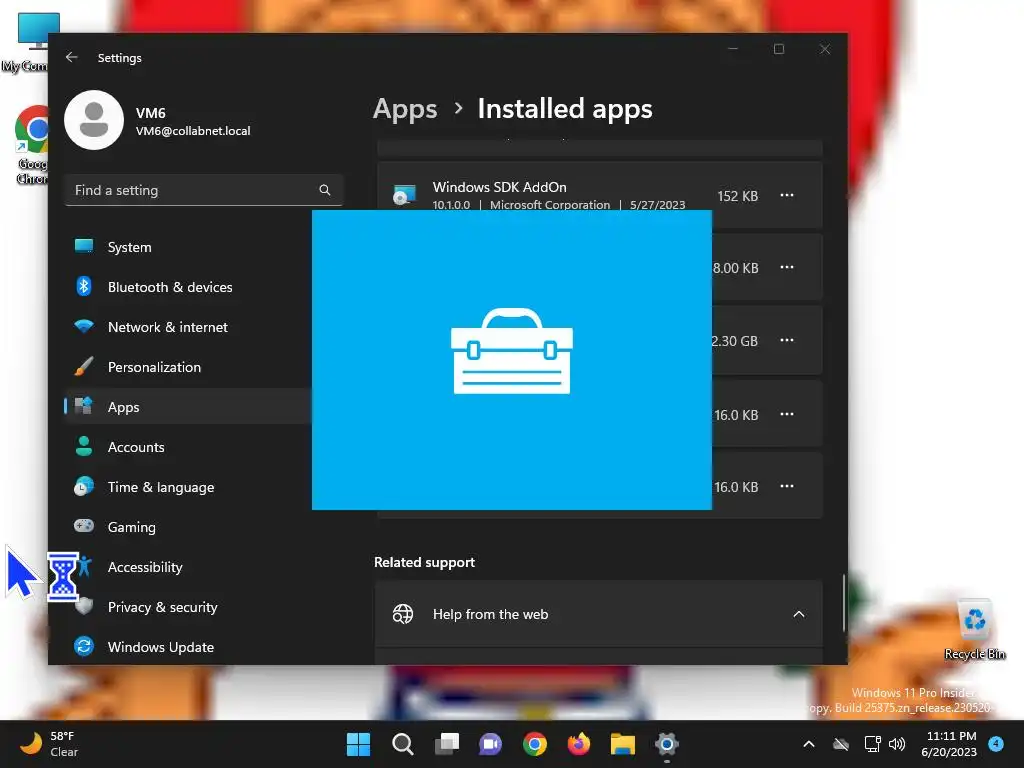Click the System monitor icon in sidebar

84,246
